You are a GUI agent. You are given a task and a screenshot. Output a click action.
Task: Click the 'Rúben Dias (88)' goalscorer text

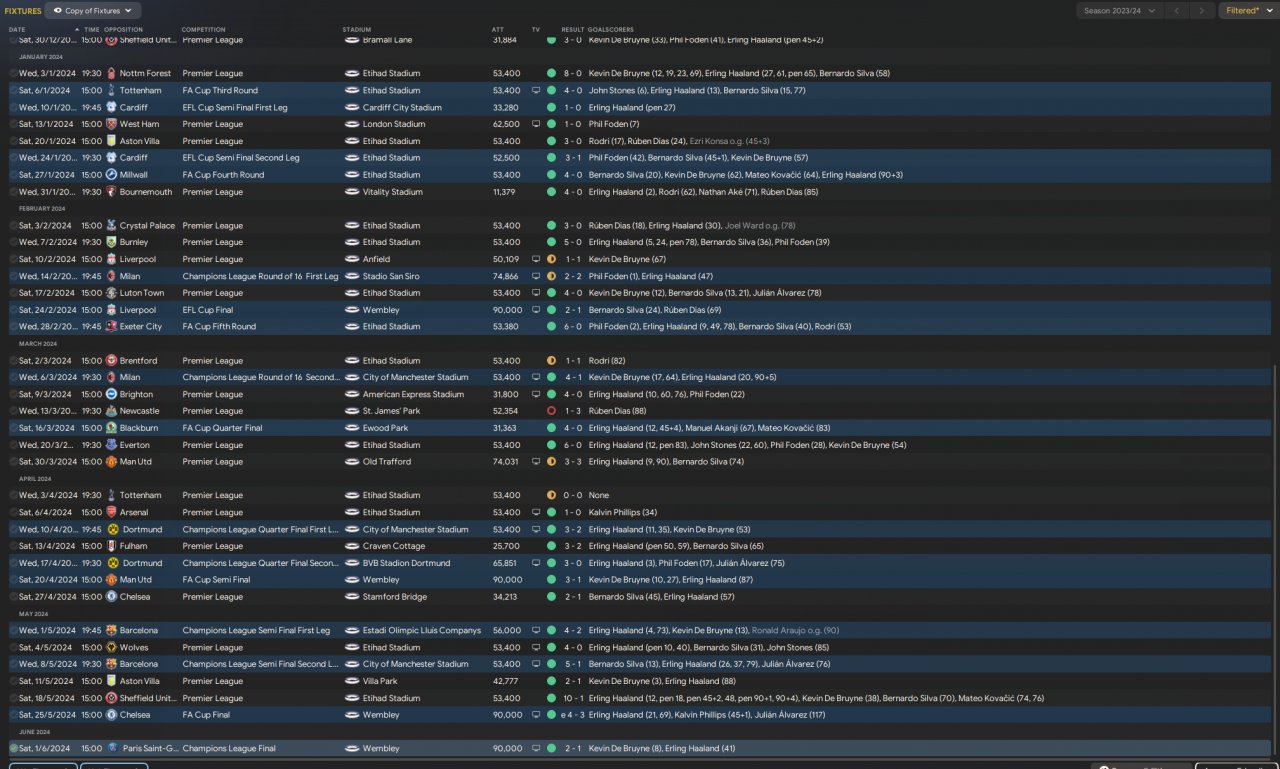[619, 411]
